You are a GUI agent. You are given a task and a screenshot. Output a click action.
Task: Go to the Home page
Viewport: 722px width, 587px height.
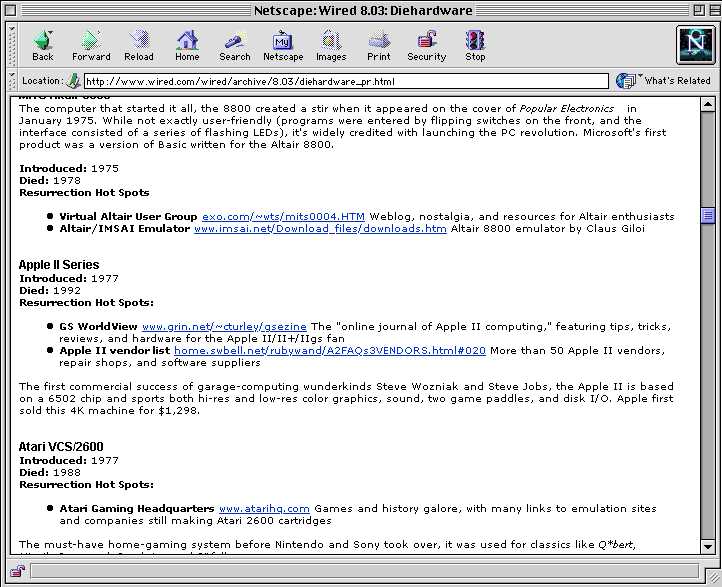pyautogui.click(x=187, y=45)
